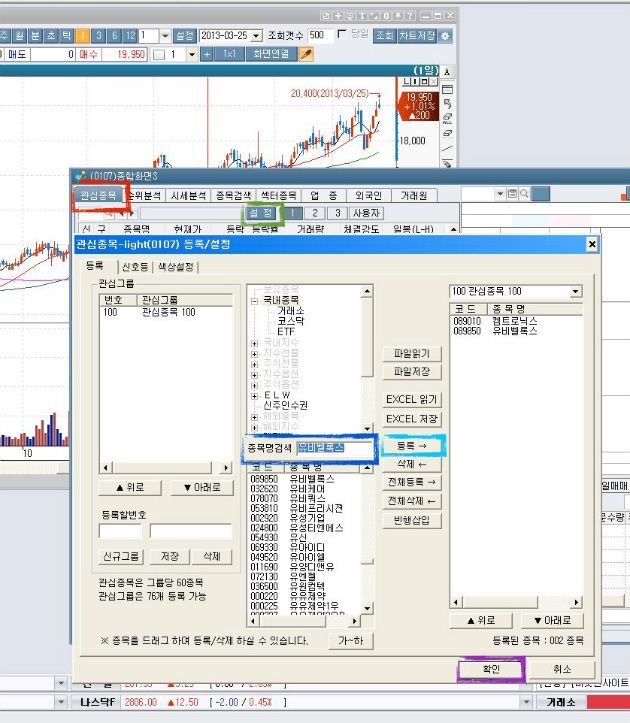
Task: Open the dropdown next to chart count 1
Action: [192, 55]
